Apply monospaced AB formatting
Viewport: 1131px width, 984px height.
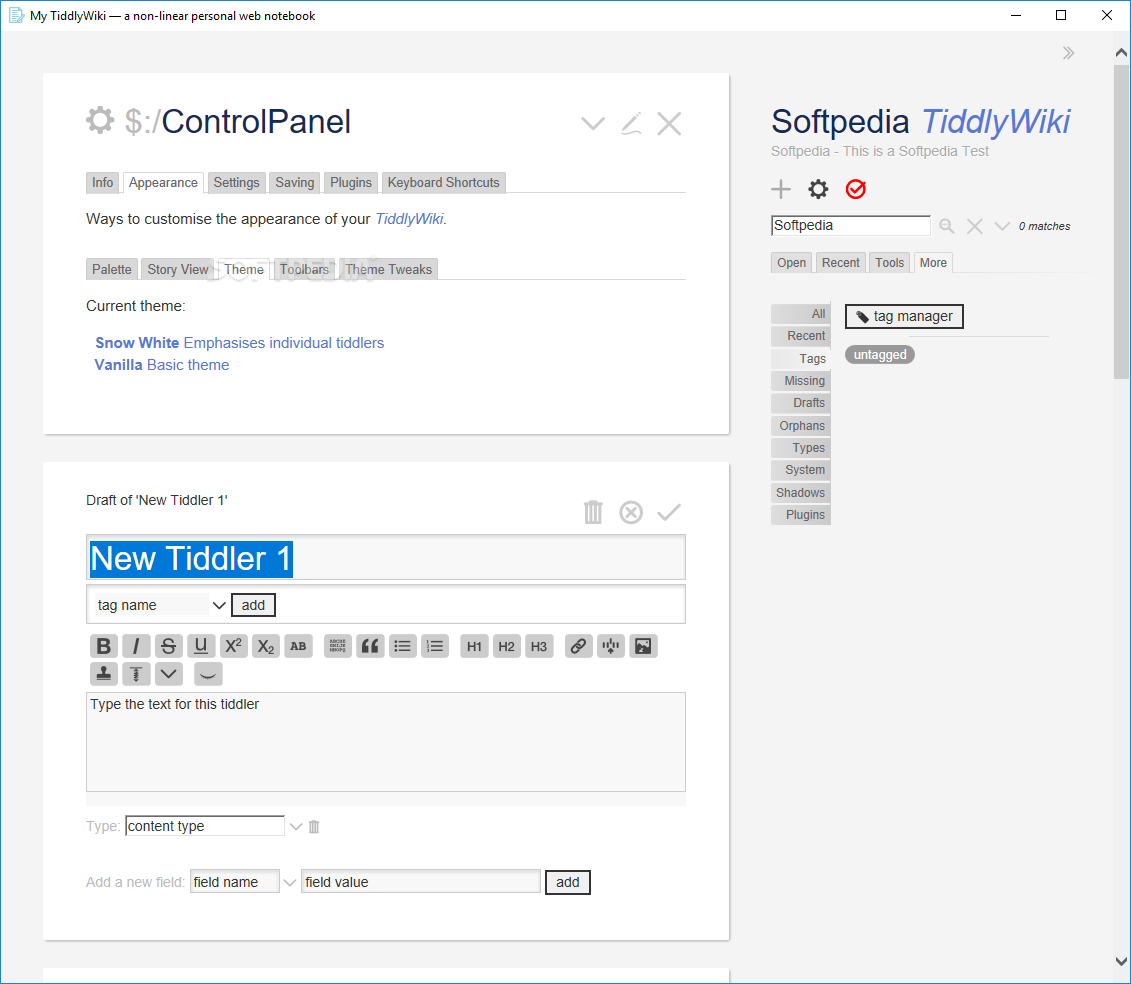click(x=298, y=646)
